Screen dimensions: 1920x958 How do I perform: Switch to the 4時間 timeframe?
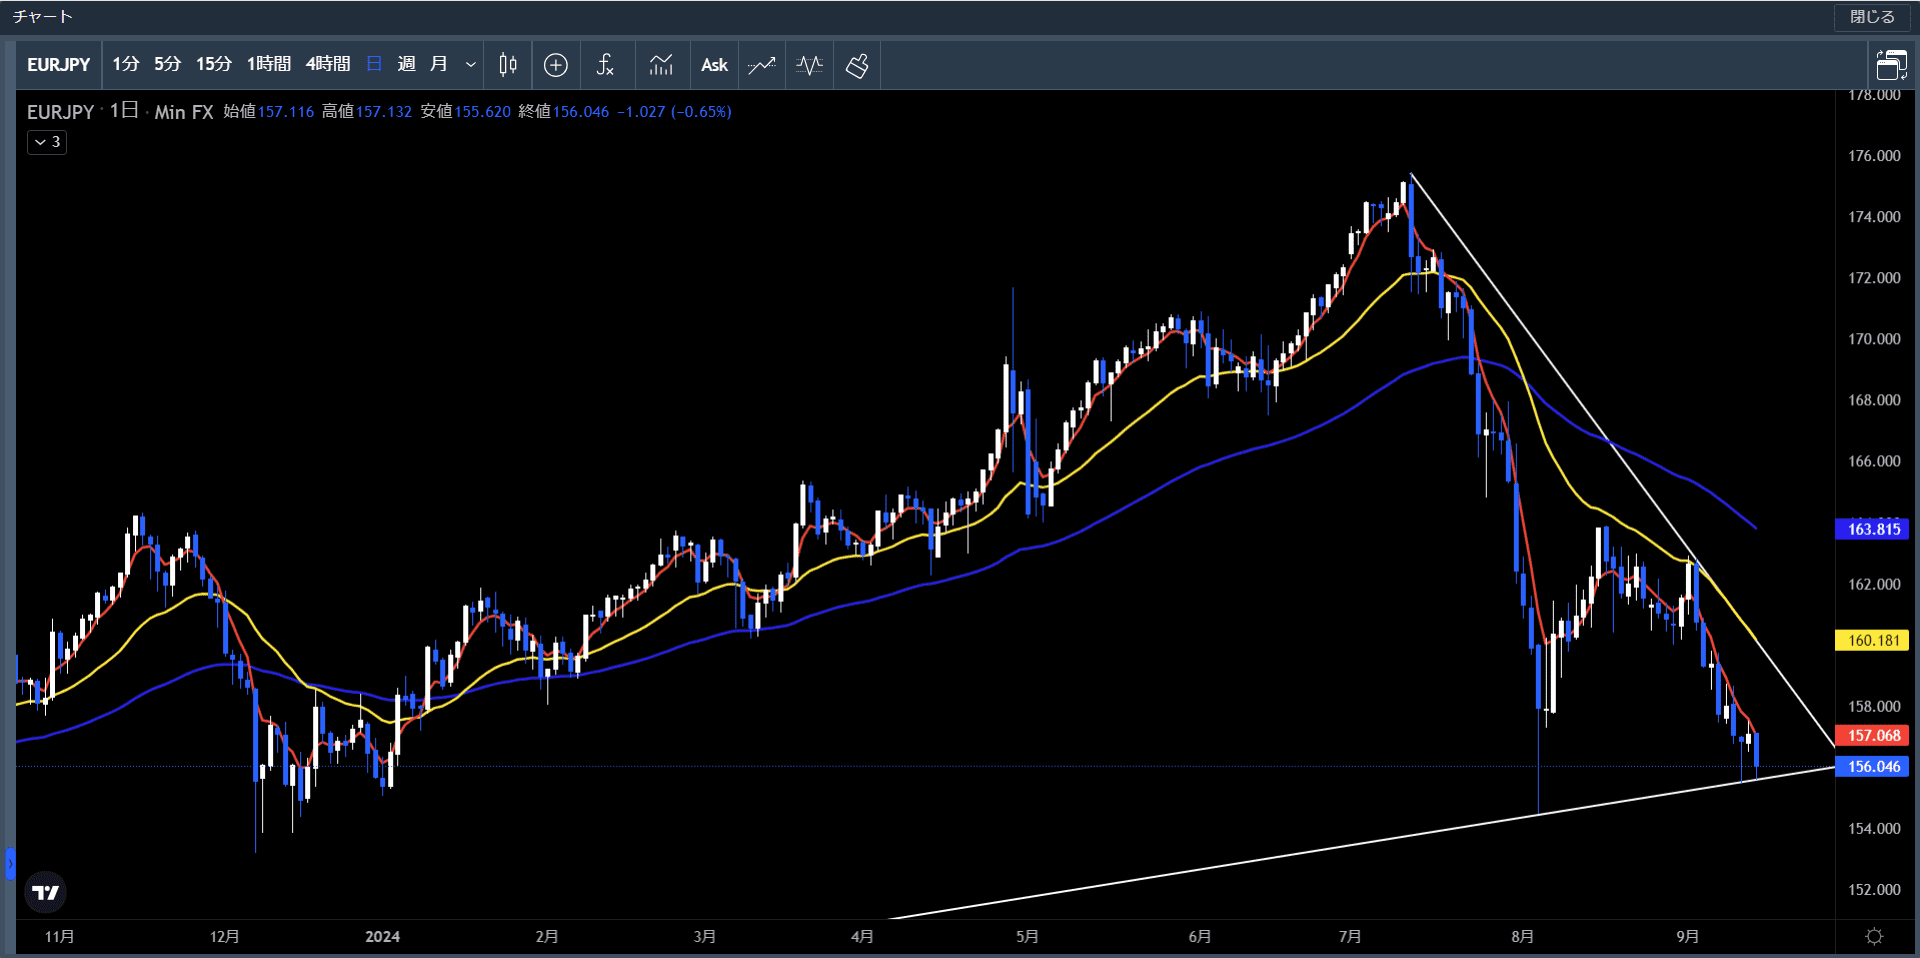pyautogui.click(x=328, y=65)
